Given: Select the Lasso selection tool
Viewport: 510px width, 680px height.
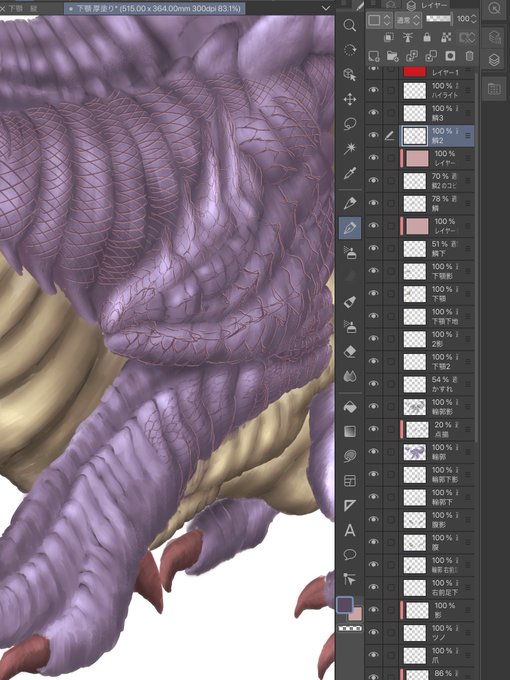Looking at the screenshot, I should tap(350, 124).
